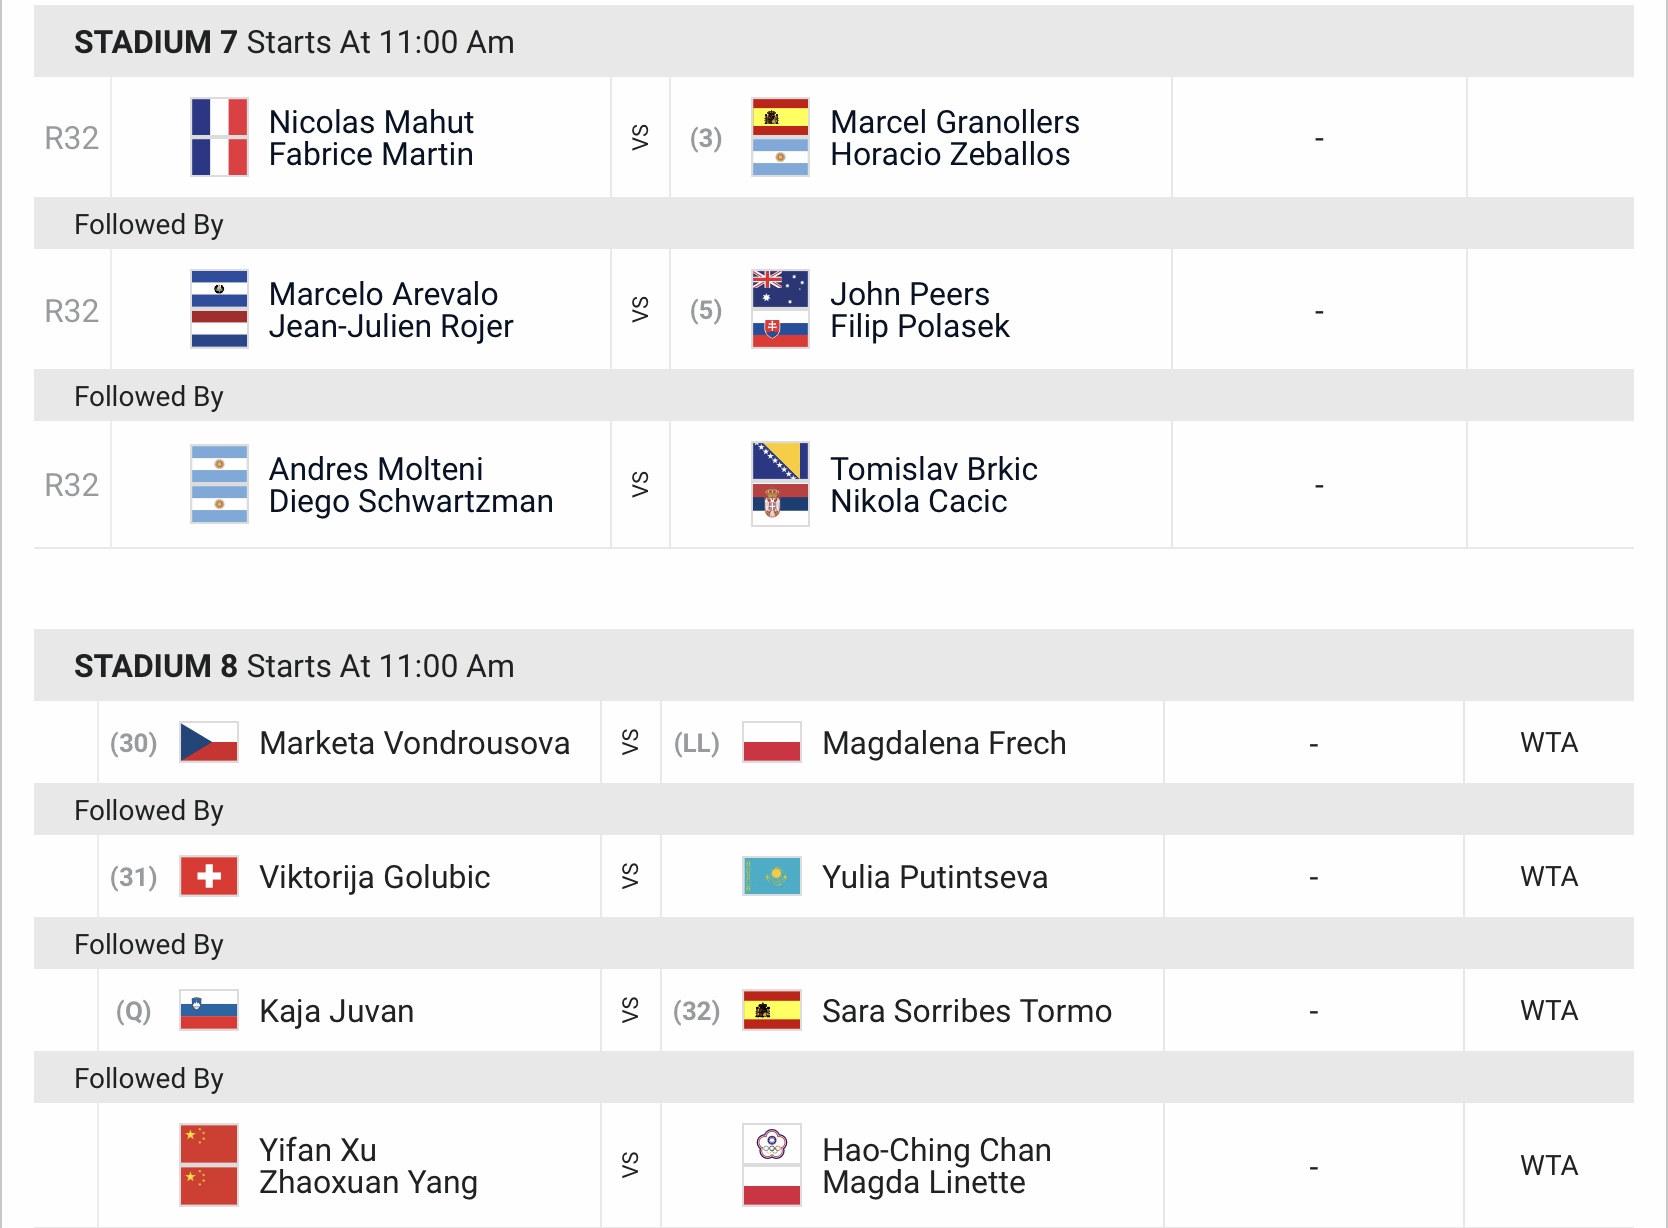Click the Bosnian flag beside Tomislav Brkic
The image size is (1668, 1228).
pos(780,462)
